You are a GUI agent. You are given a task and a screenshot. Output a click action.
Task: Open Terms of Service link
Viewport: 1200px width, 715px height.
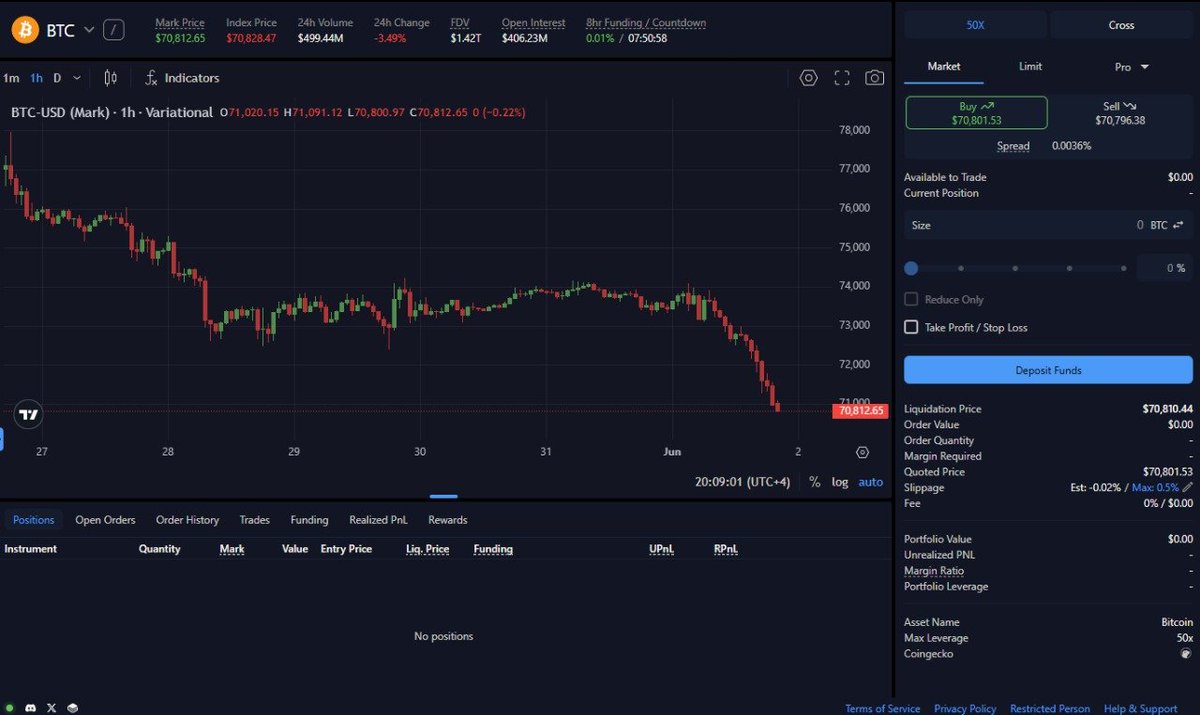(883, 708)
